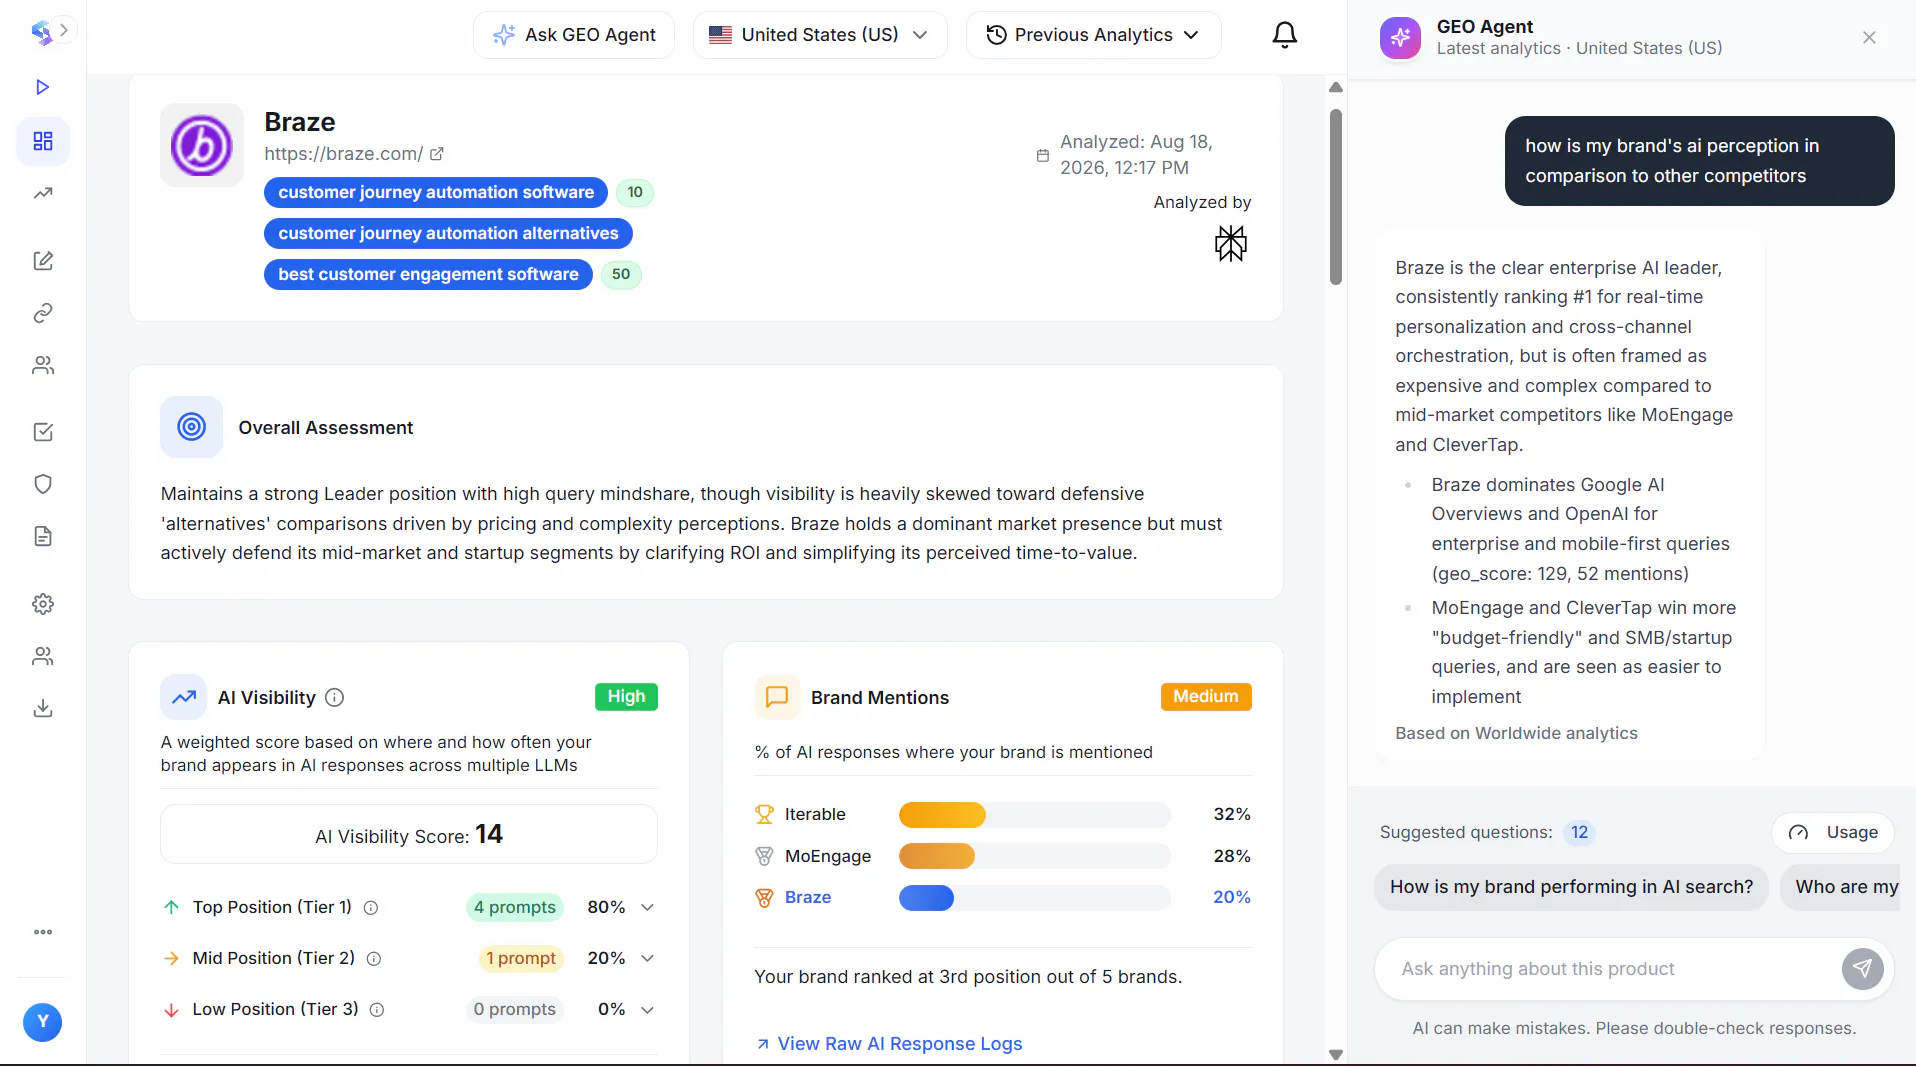Image resolution: width=1916 pixels, height=1068 pixels.
Task: Click the 'High' visibility status badge
Action: tap(626, 697)
